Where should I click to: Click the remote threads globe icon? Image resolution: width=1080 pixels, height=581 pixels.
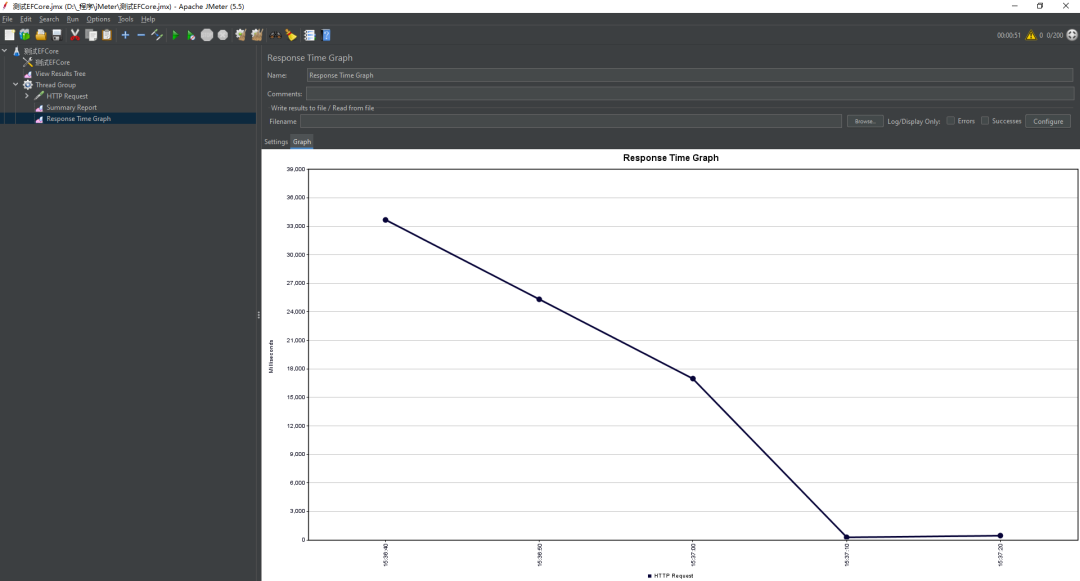[x=1072, y=35]
